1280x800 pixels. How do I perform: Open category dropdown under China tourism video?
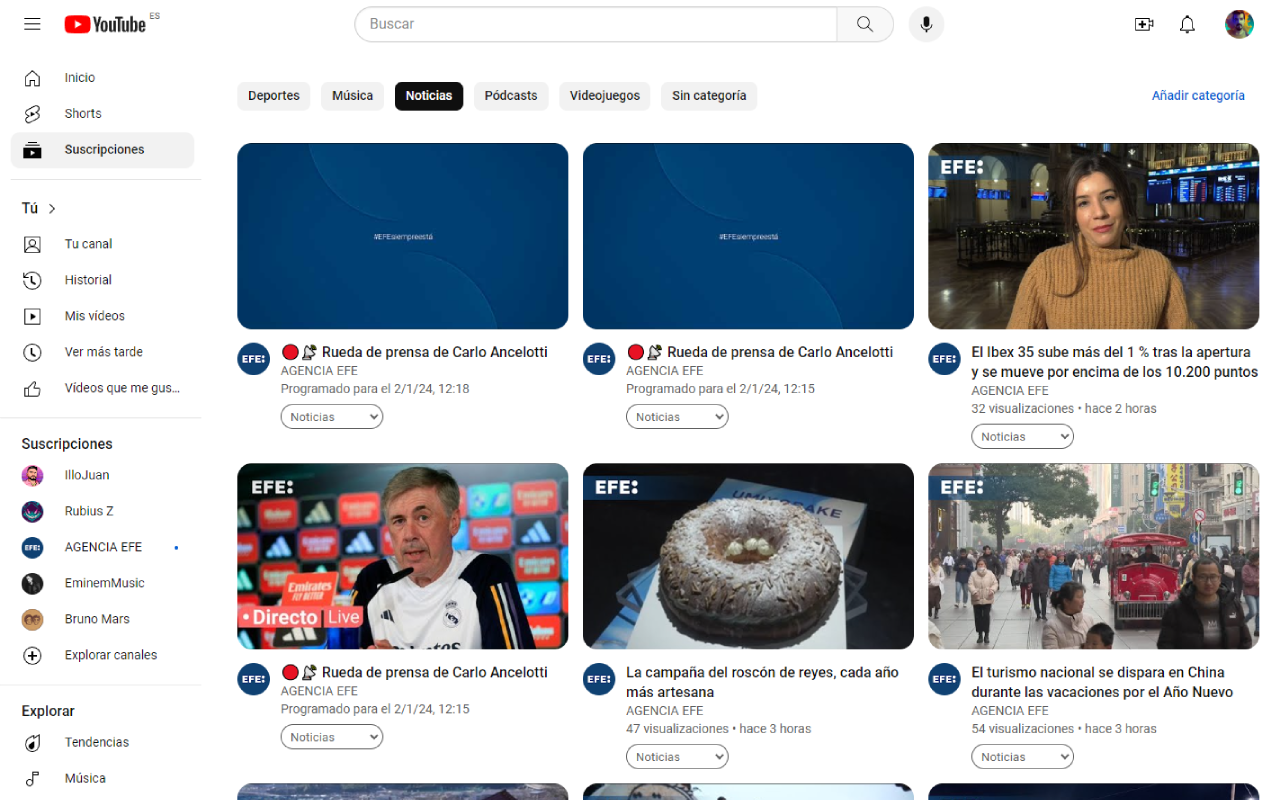1022,757
